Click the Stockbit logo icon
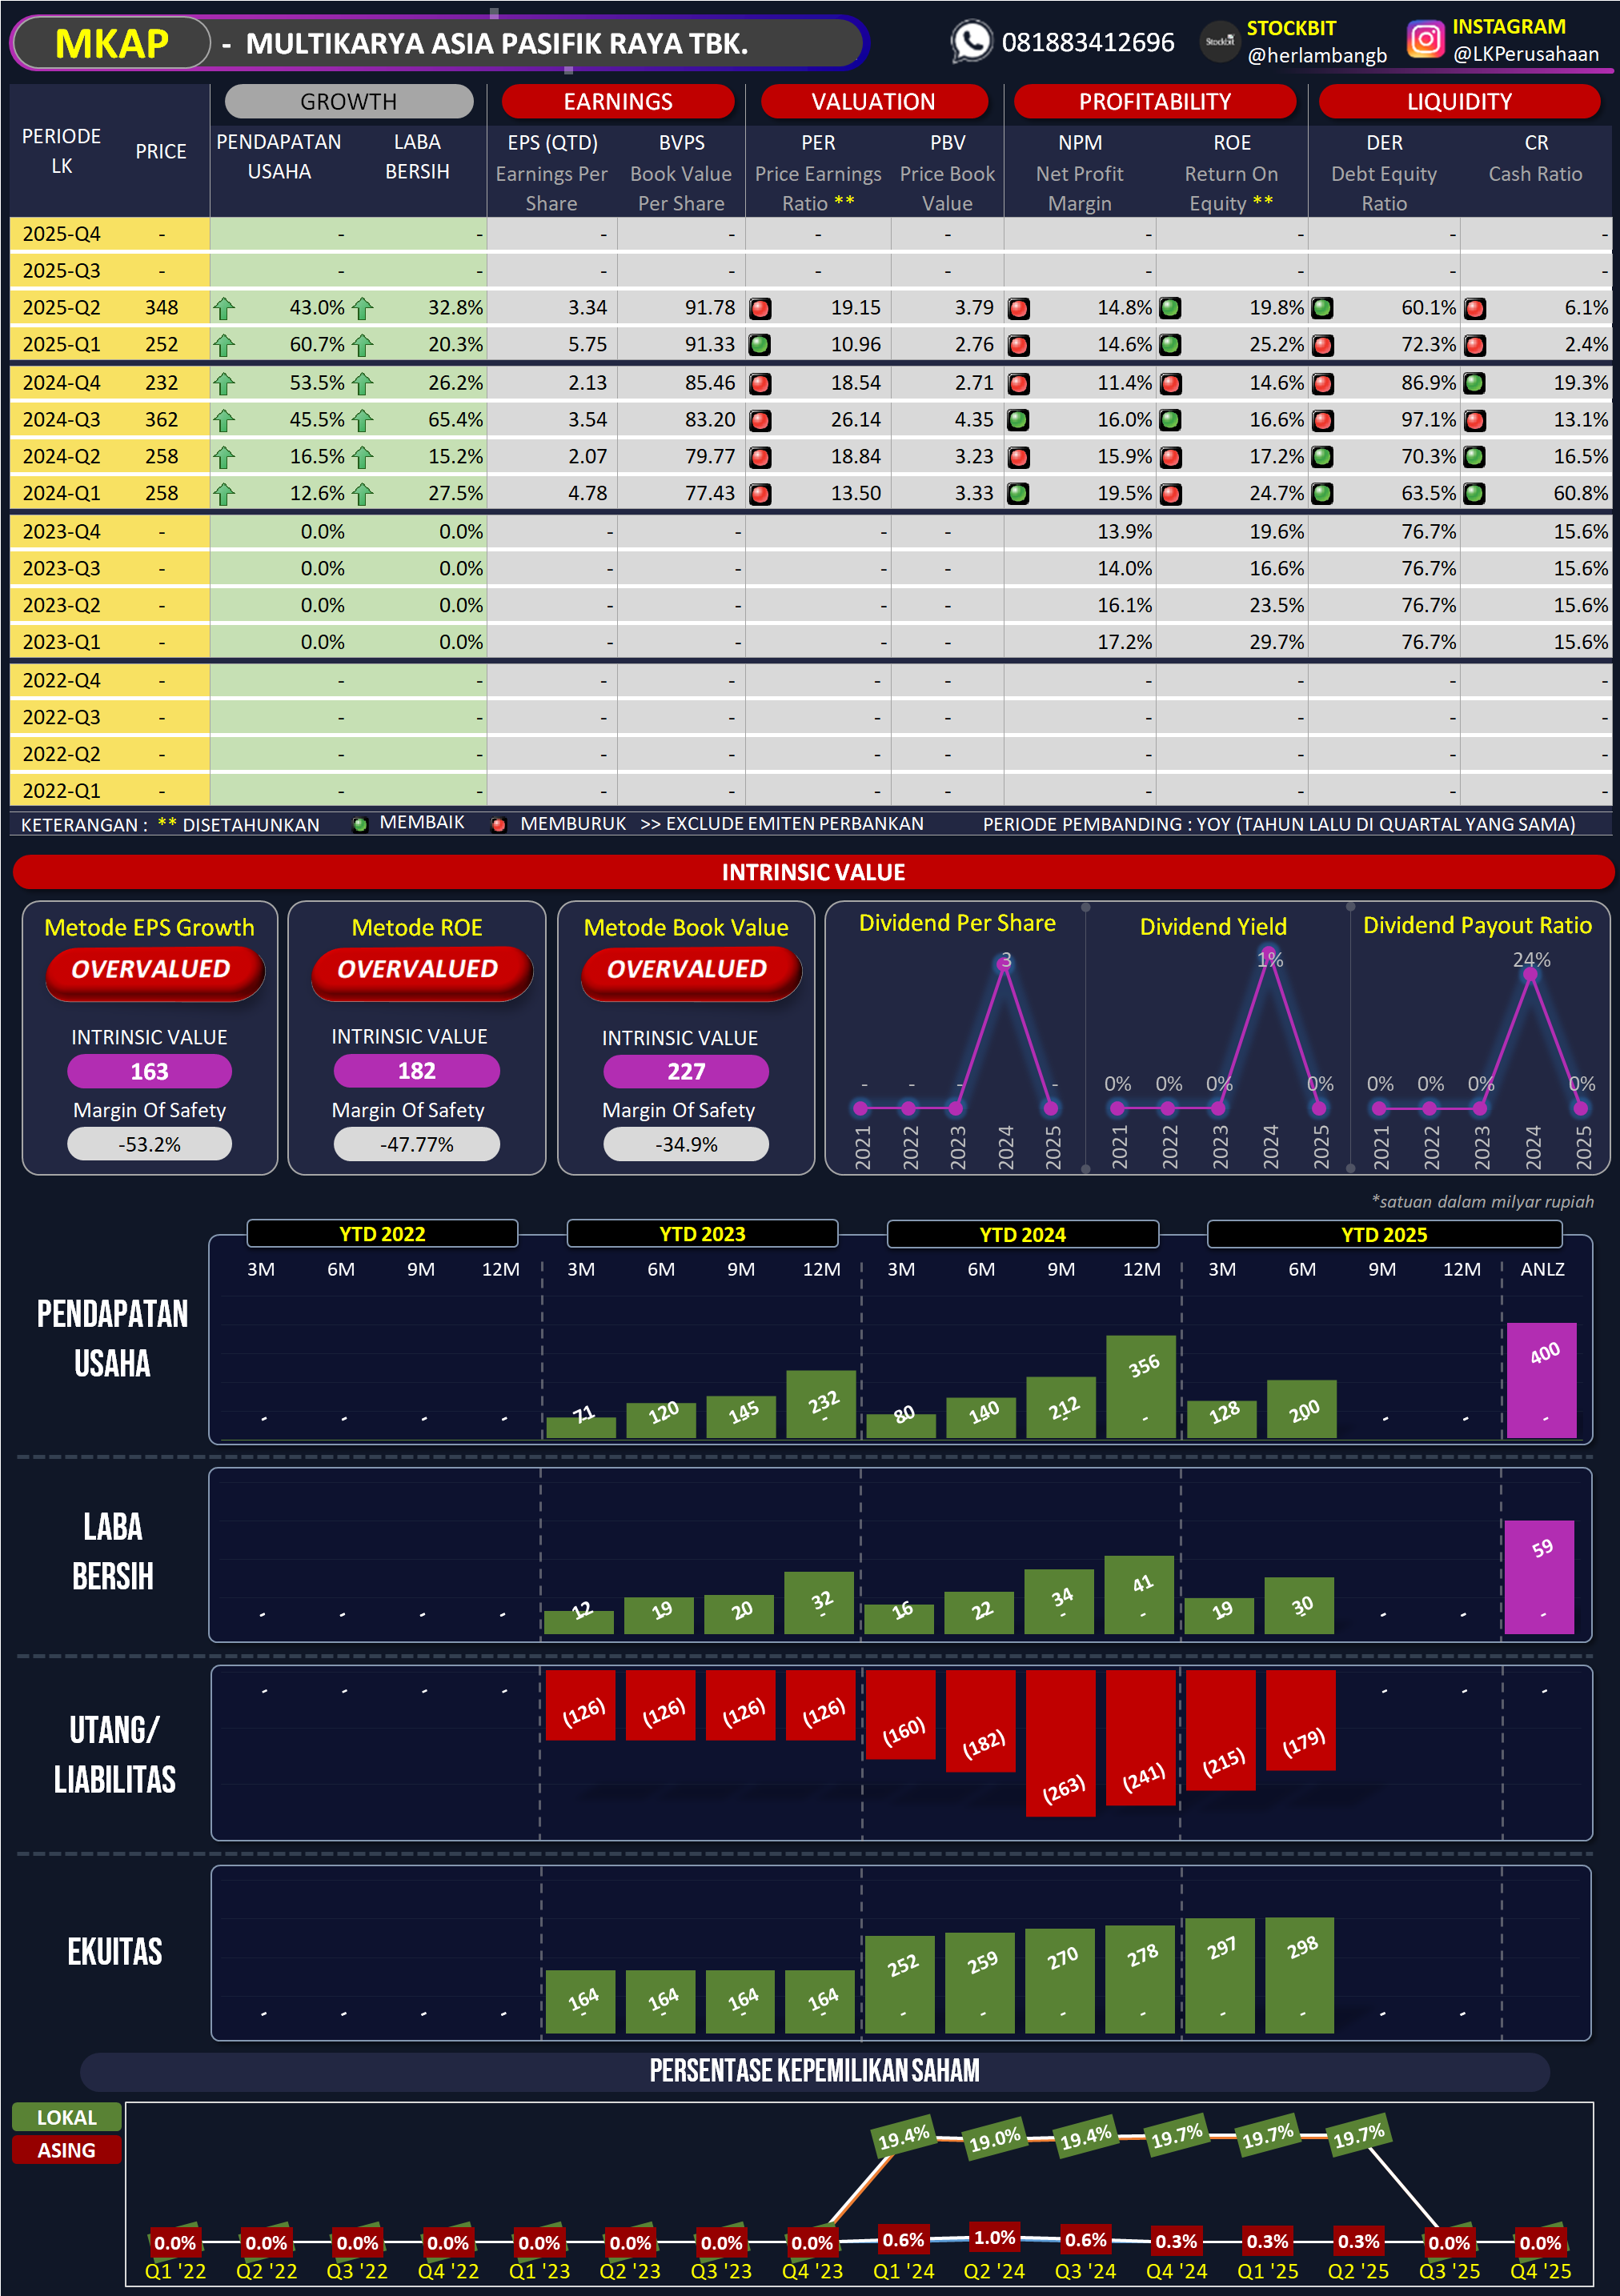Image resolution: width=1620 pixels, height=2296 pixels. pos(1219,42)
